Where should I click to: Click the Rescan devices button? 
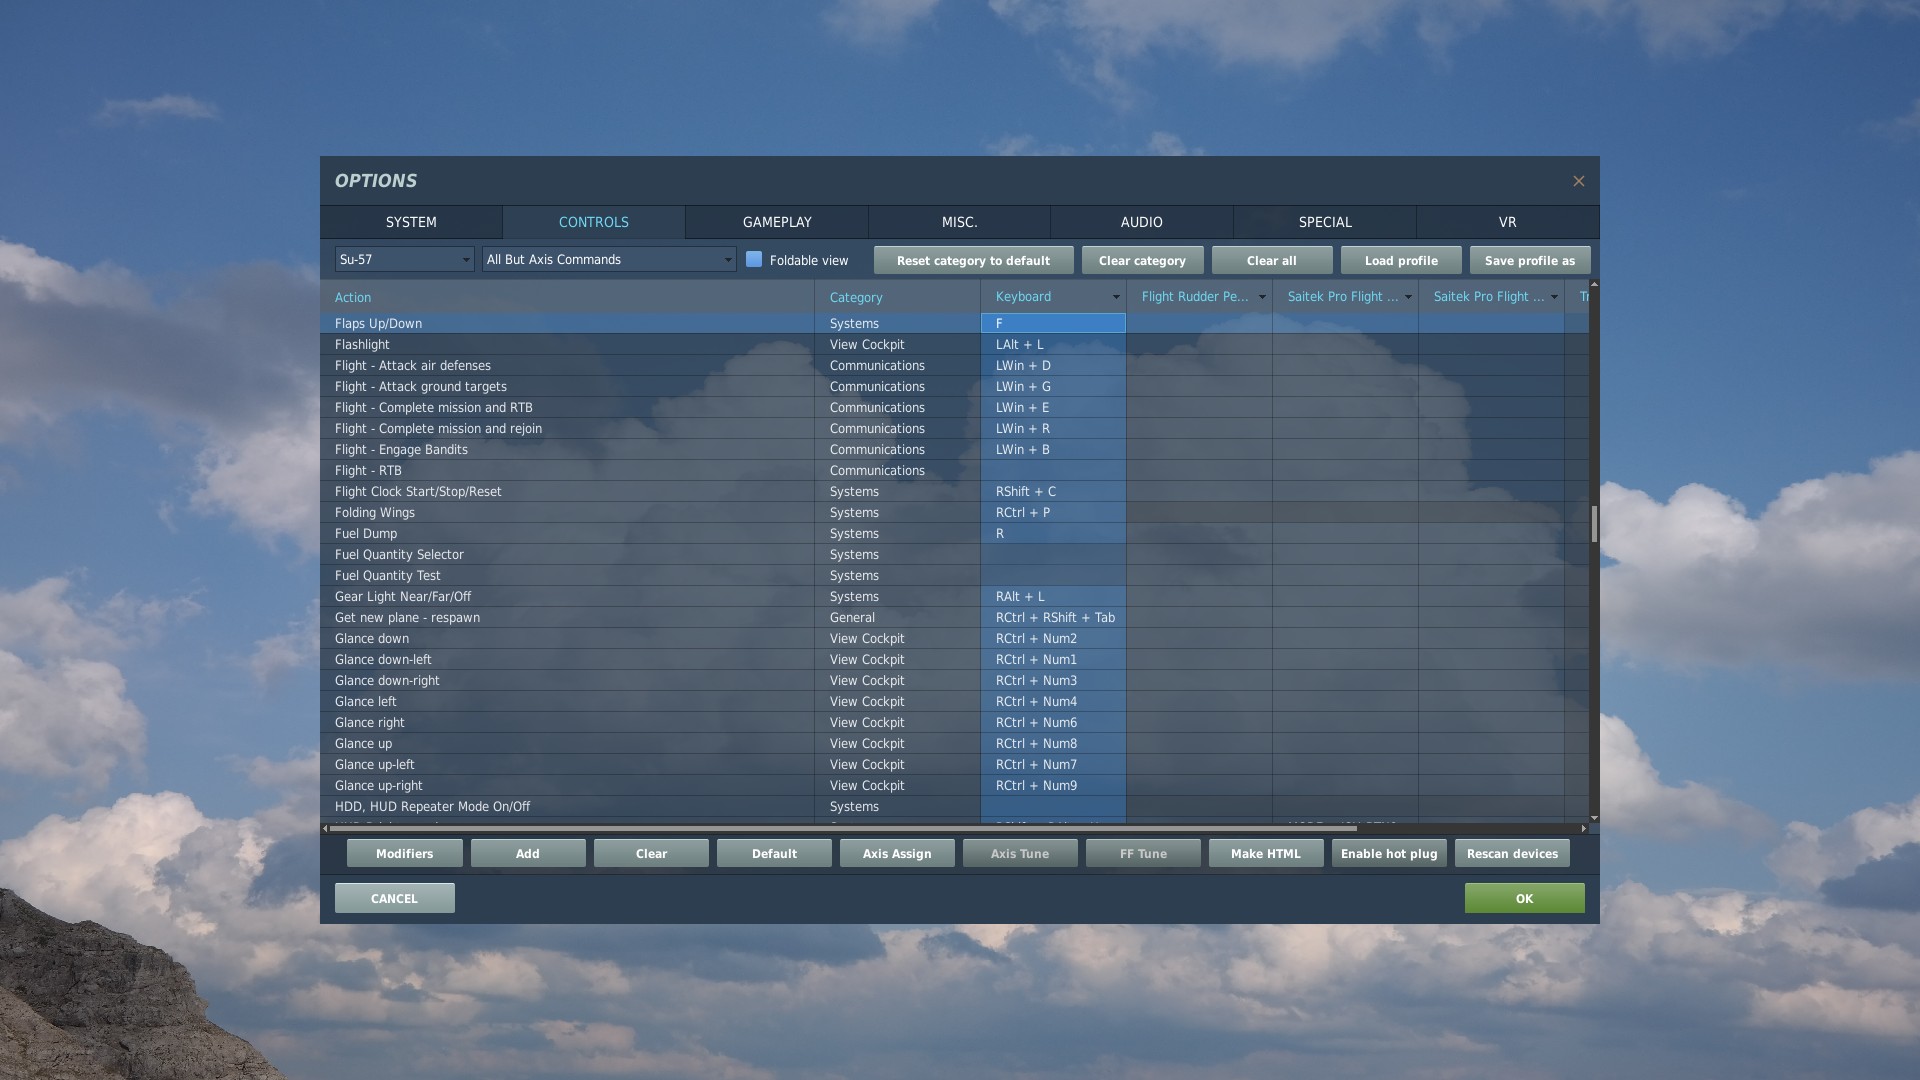pyautogui.click(x=1512, y=853)
